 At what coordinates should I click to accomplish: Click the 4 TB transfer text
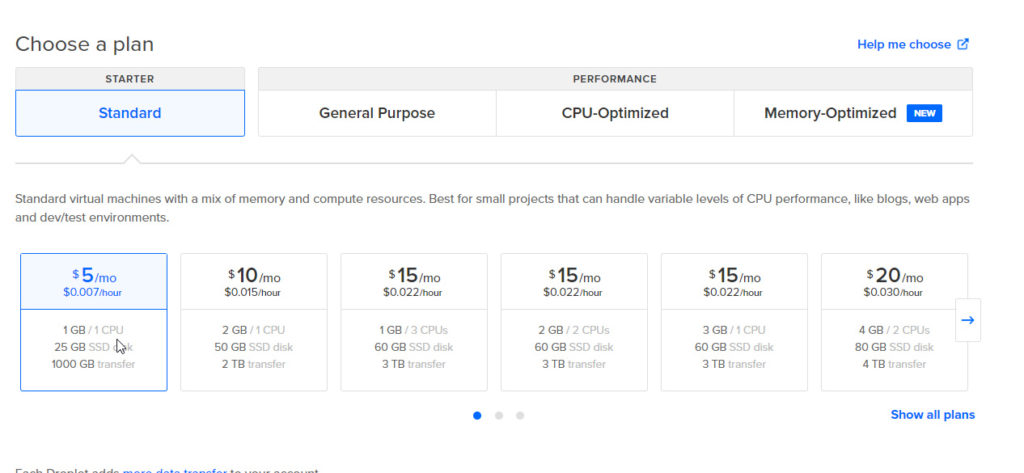pyautogui.click(x=894, y=364)
